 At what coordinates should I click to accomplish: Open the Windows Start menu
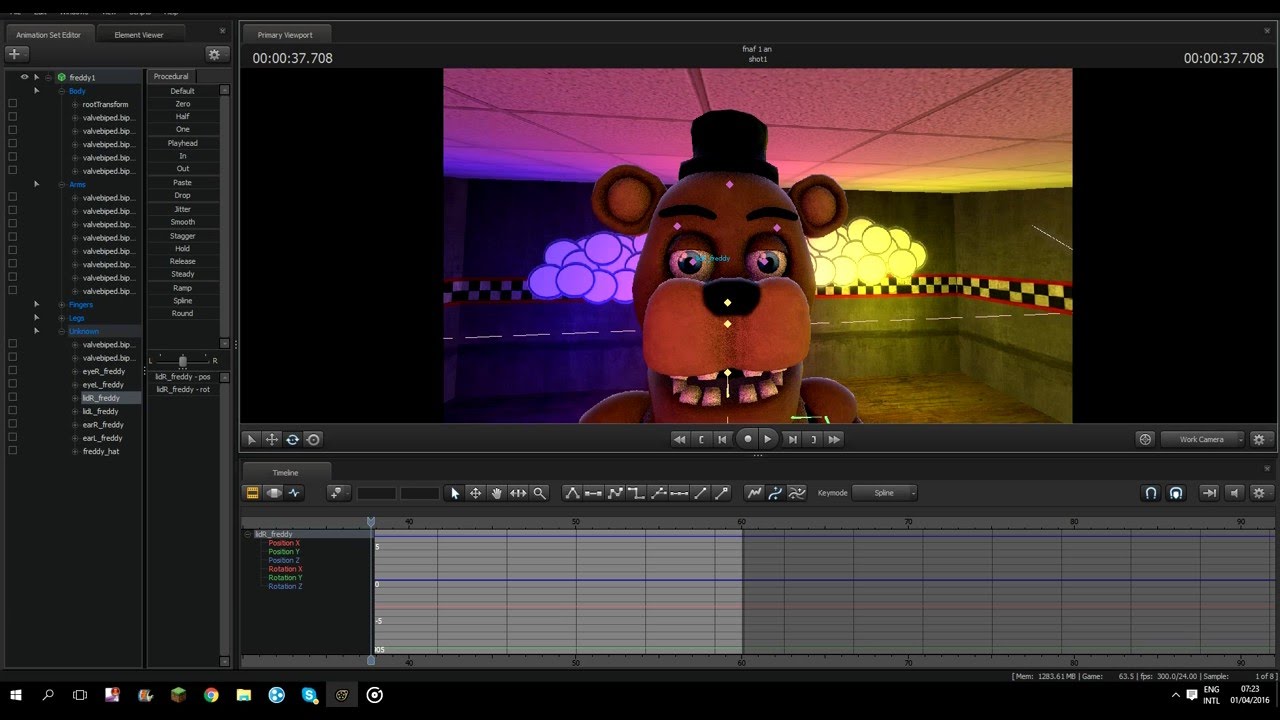tap(16, 695)
